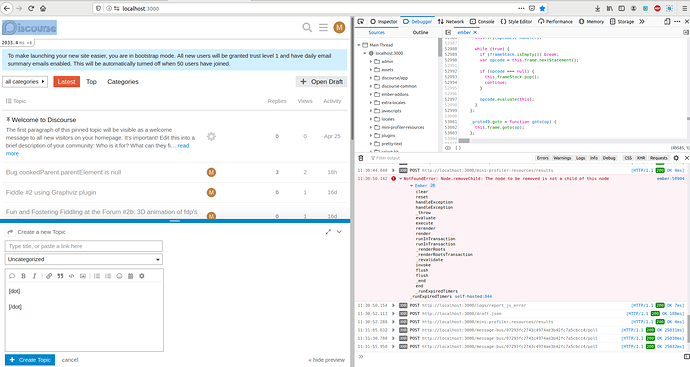Expand the discourse/app folder in Sources
Image resolution: width=690 pixels, height=367 pixels.
(x=371, y=78)
